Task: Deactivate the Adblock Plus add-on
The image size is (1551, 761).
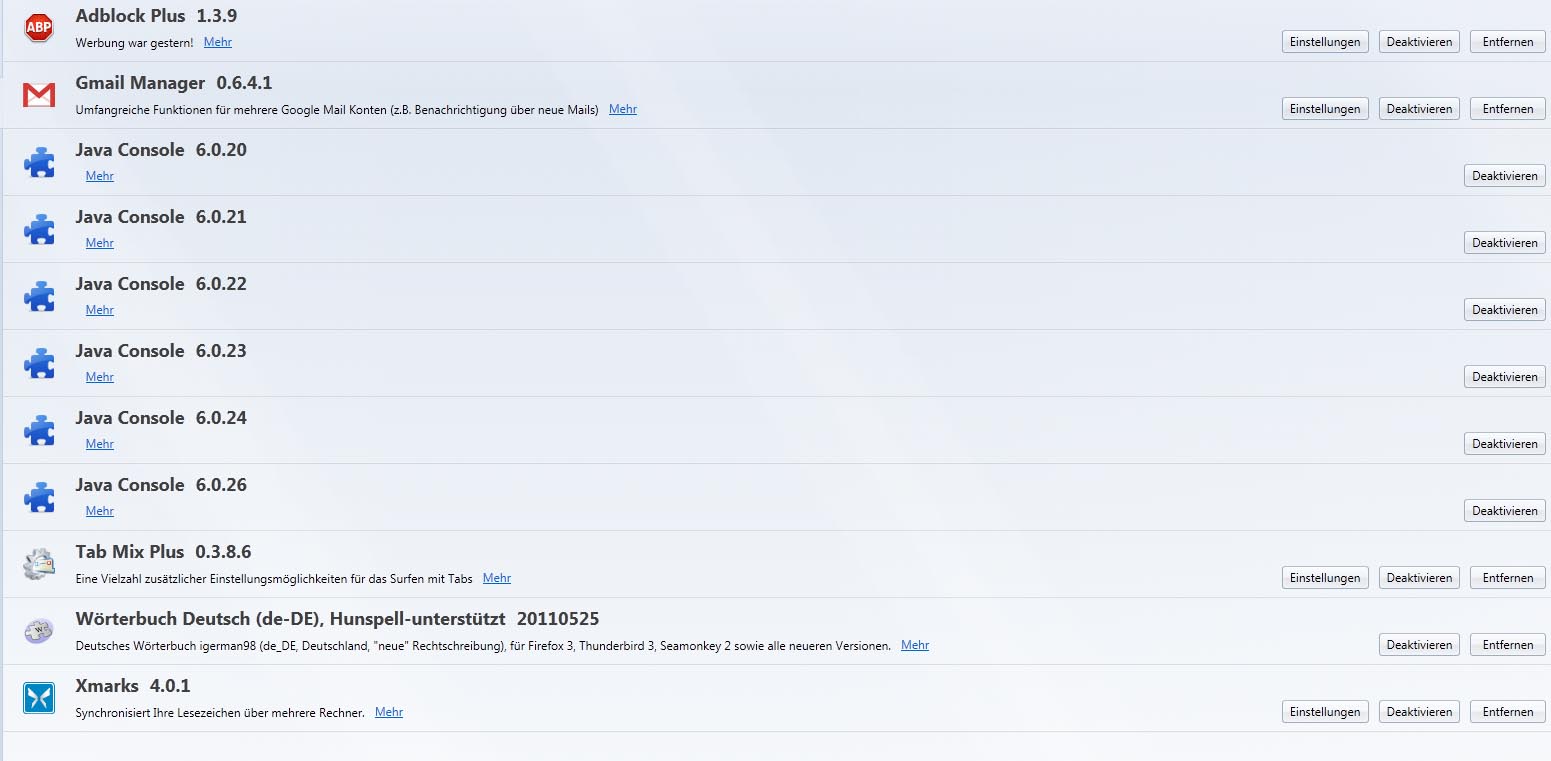Action: [1419, 42]
